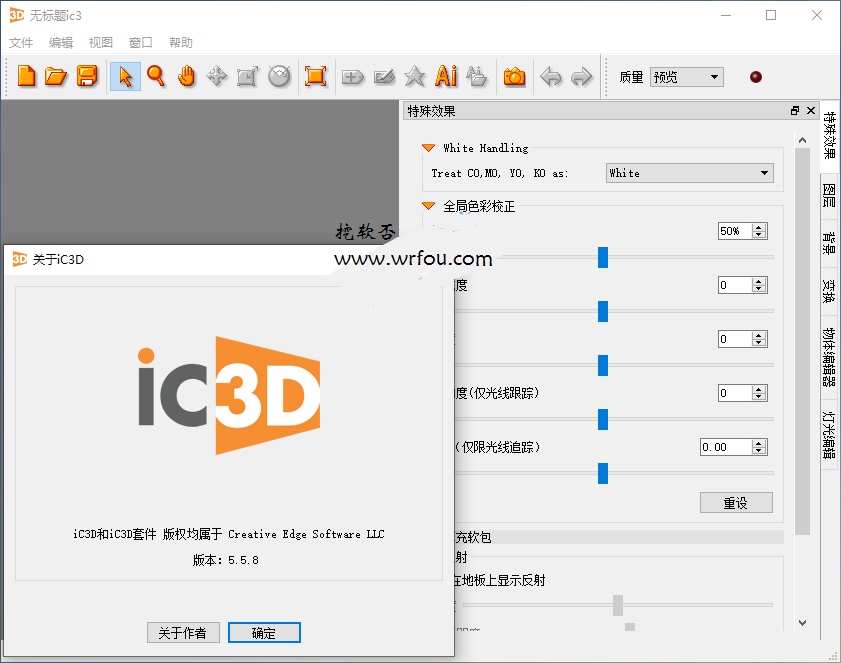The height and width of the screenshot is (663, 841).
Task: Click the 确定 button
Action: (x=264, y=632)
